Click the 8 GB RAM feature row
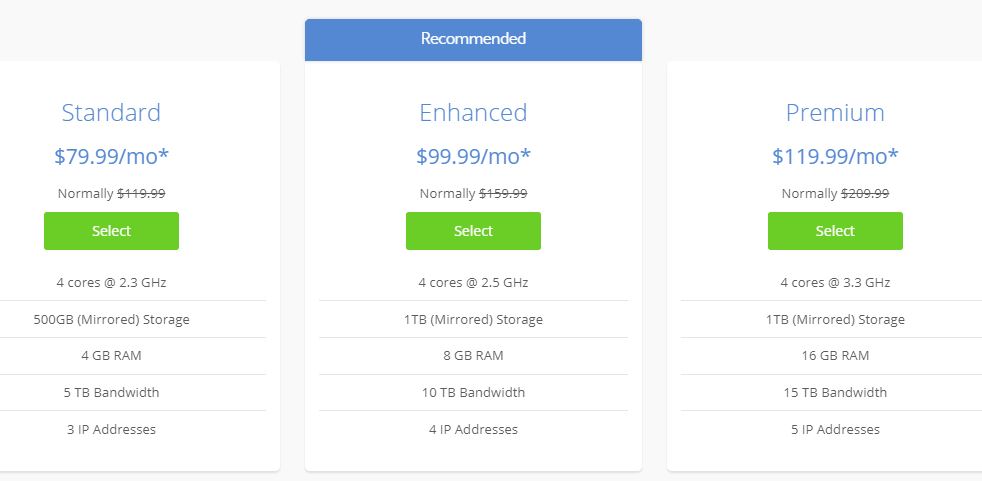Screen dimensions: 982x481 [473, 356]
